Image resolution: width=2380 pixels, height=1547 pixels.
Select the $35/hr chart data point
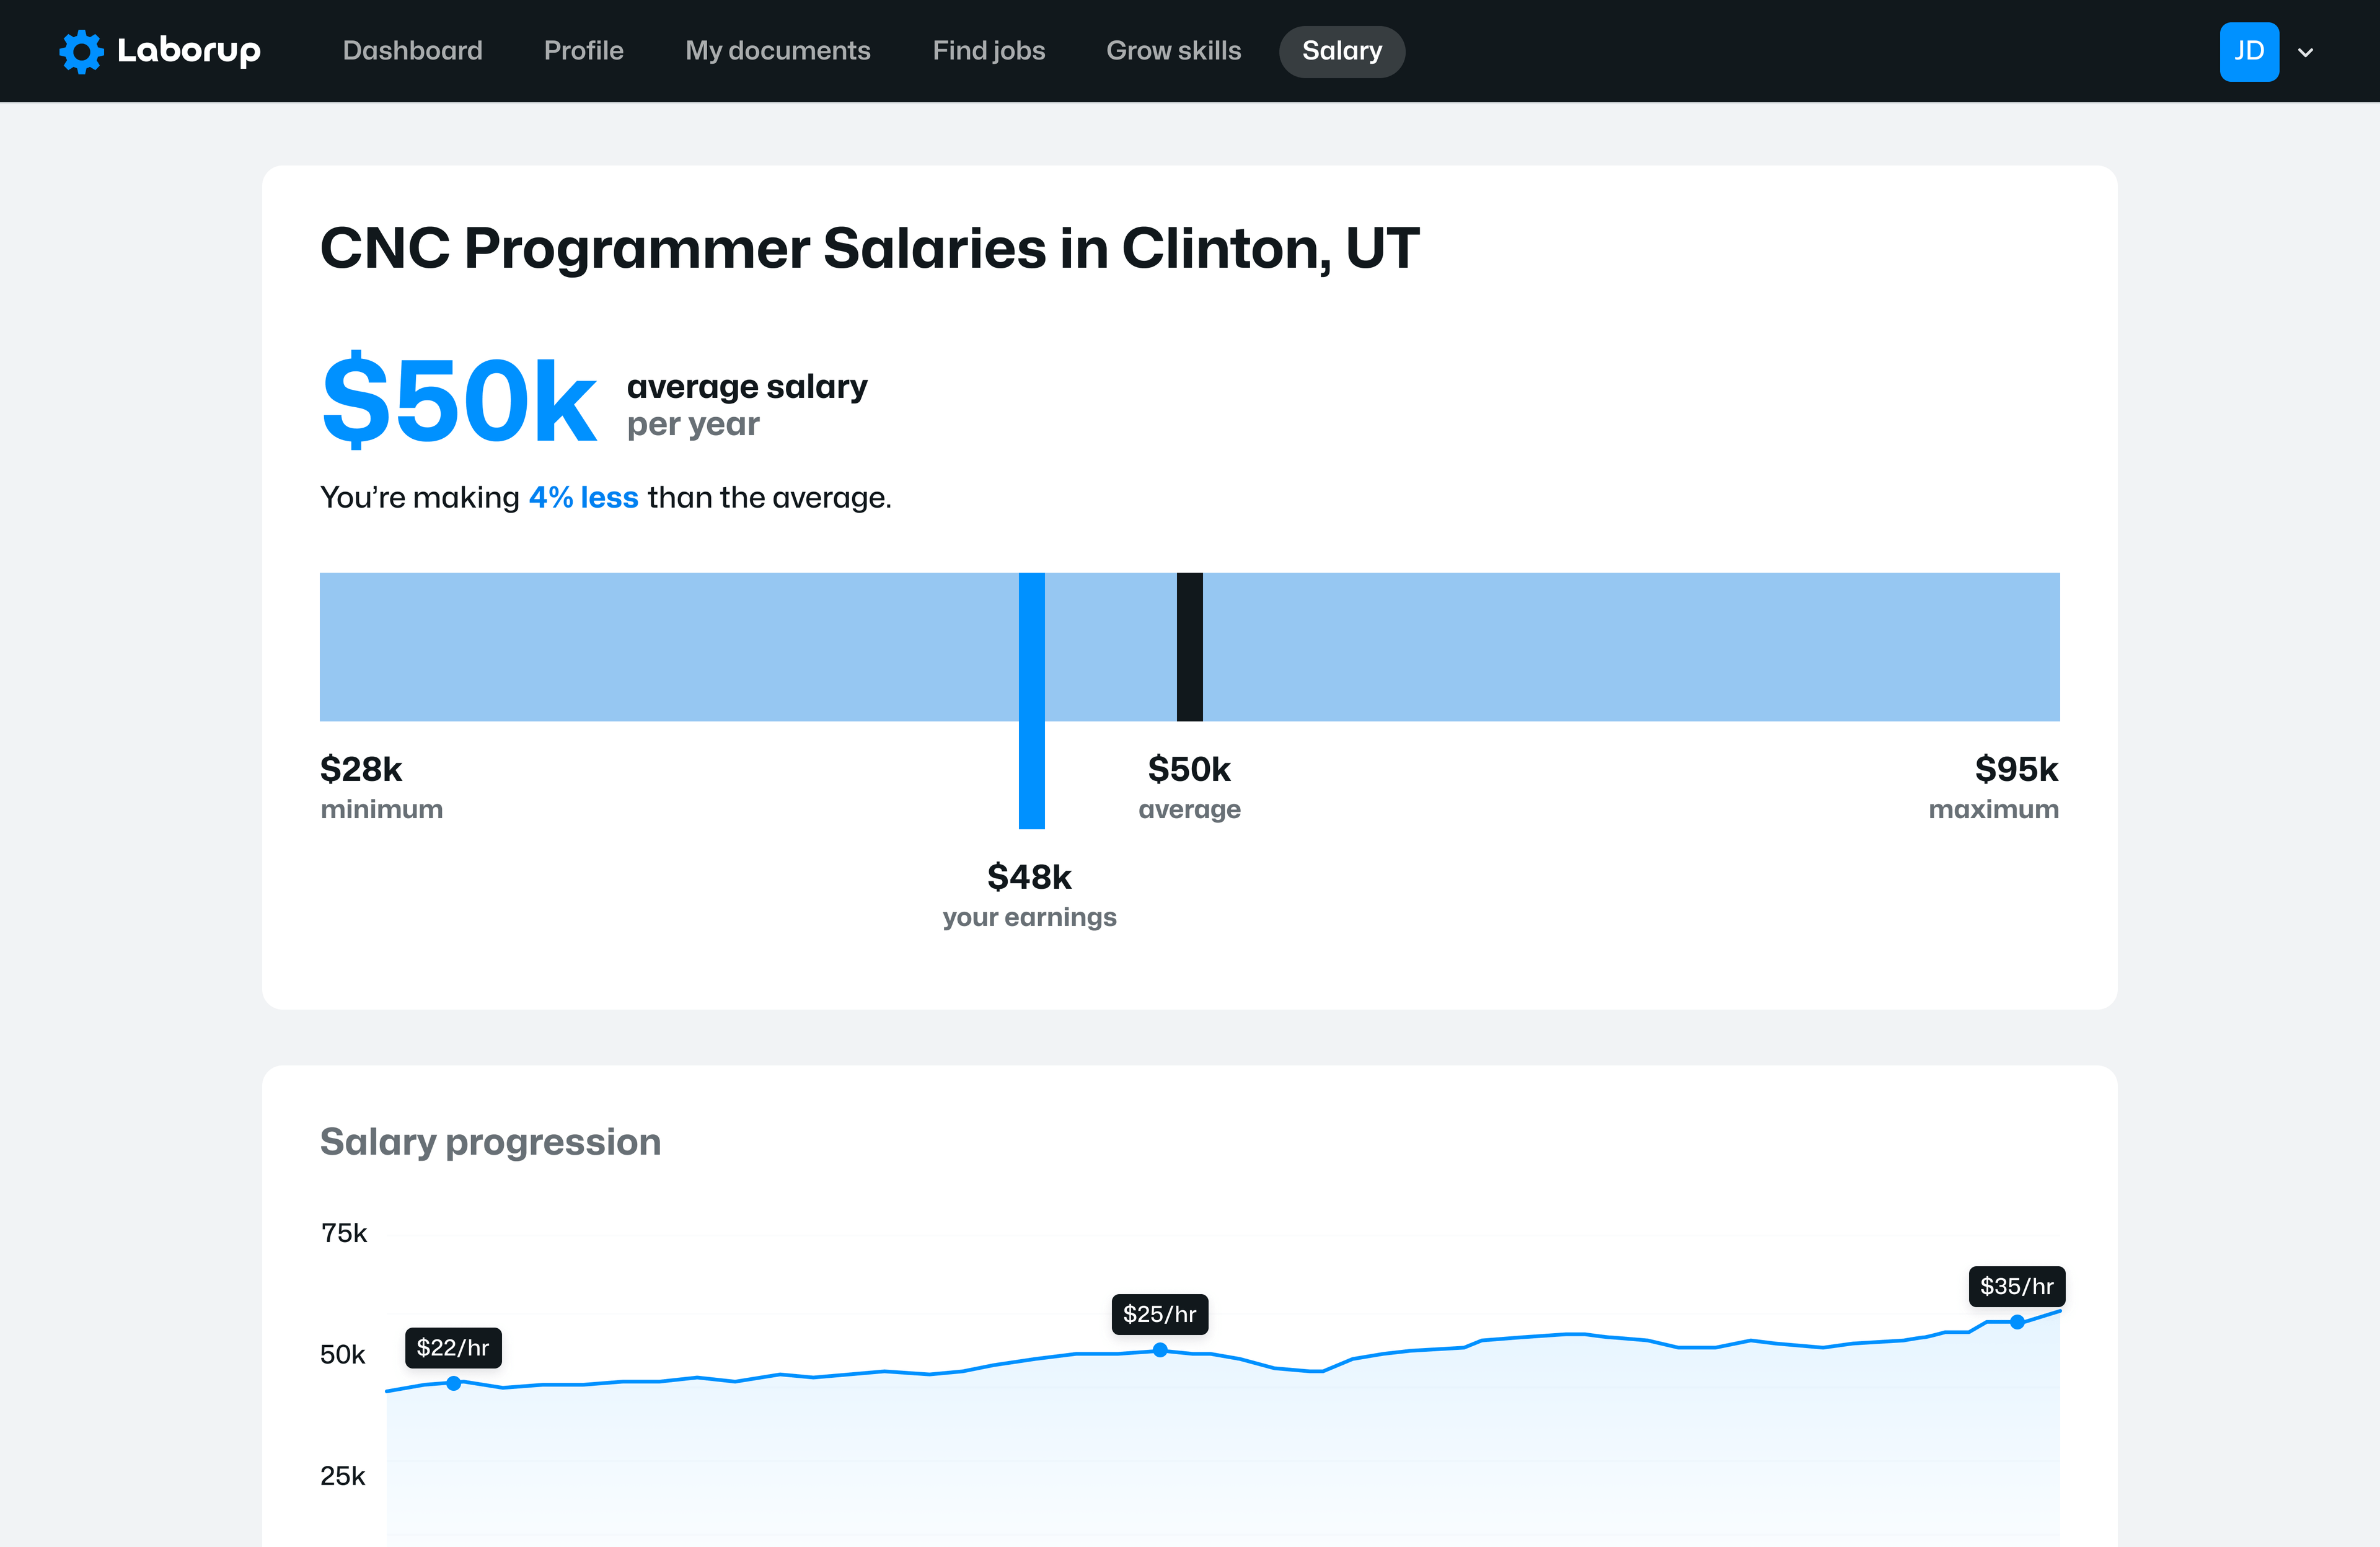point(2017,1322)
